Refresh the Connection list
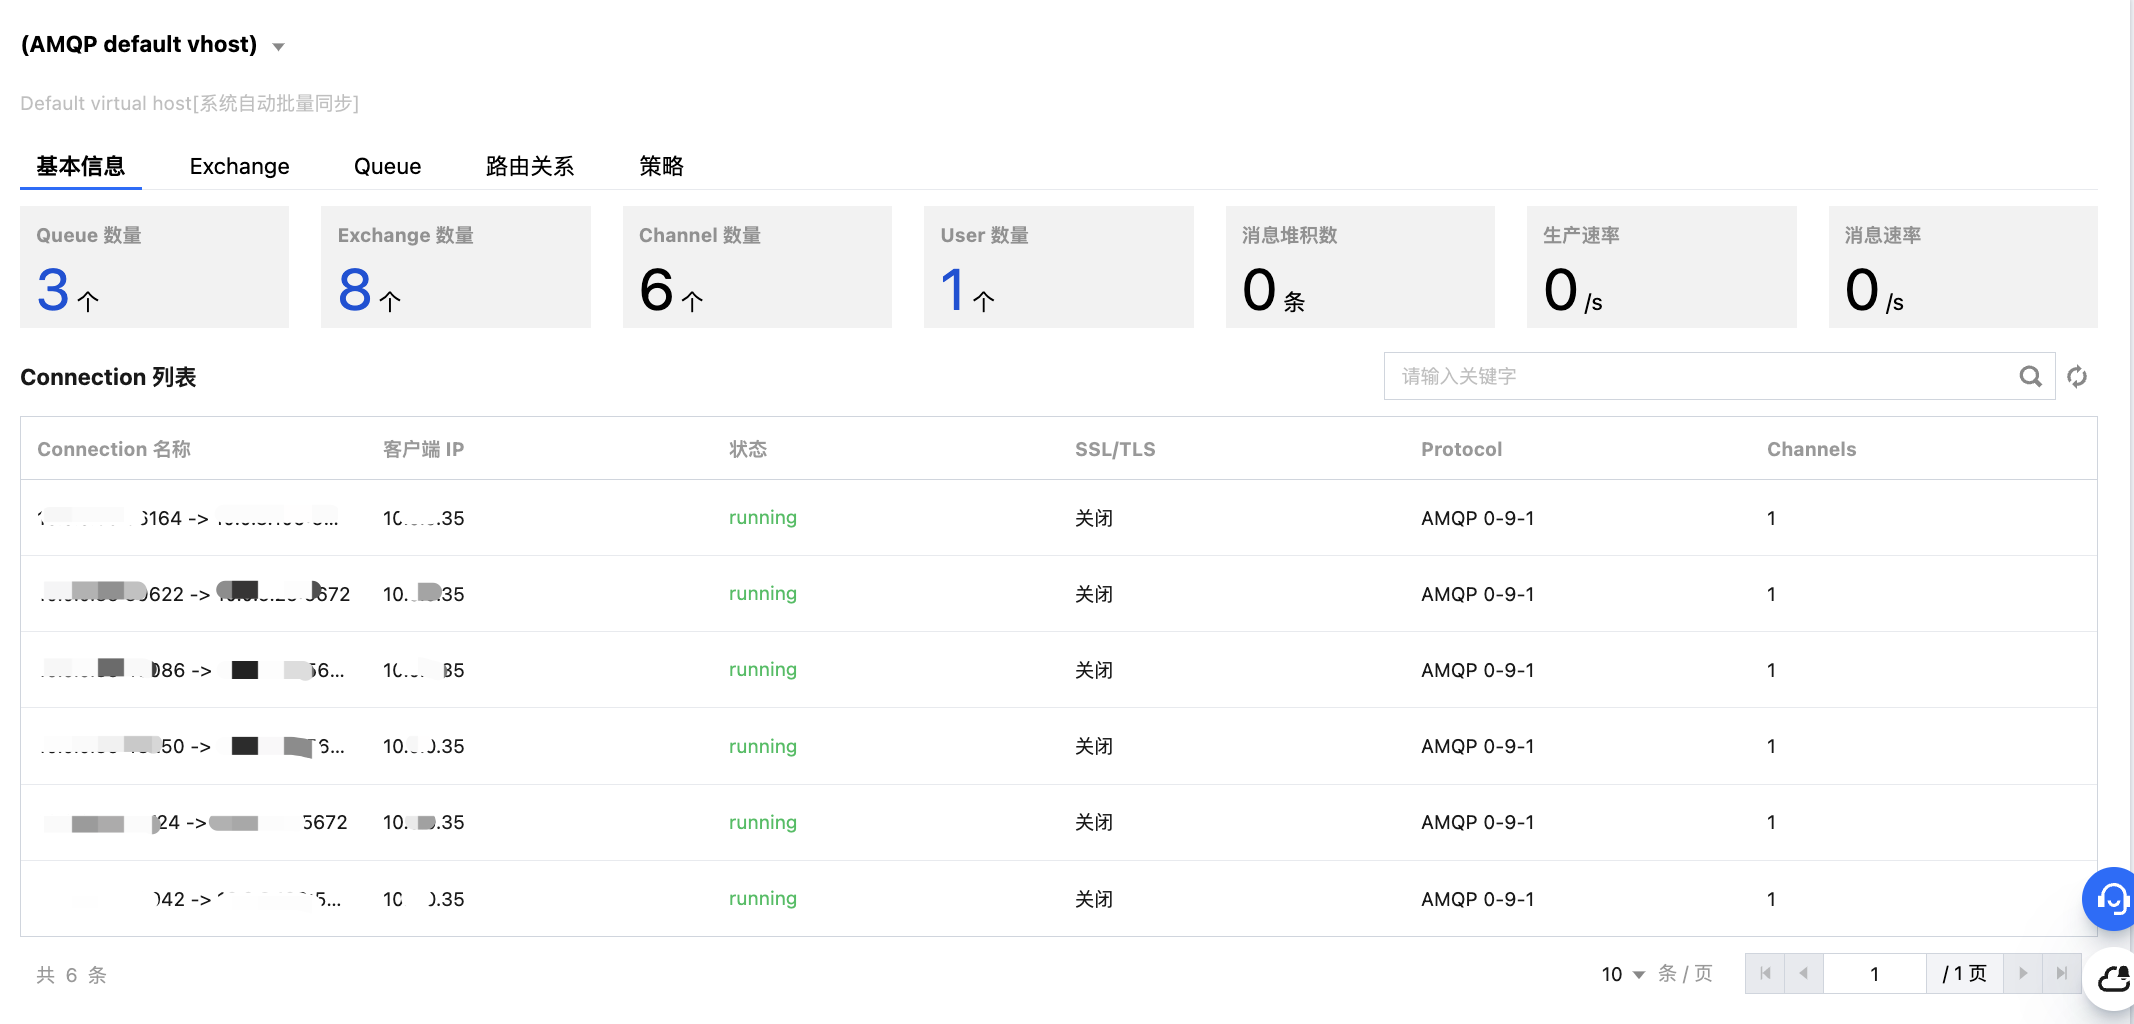Screen dimensions: 2134x1024 click(2077, 376)
